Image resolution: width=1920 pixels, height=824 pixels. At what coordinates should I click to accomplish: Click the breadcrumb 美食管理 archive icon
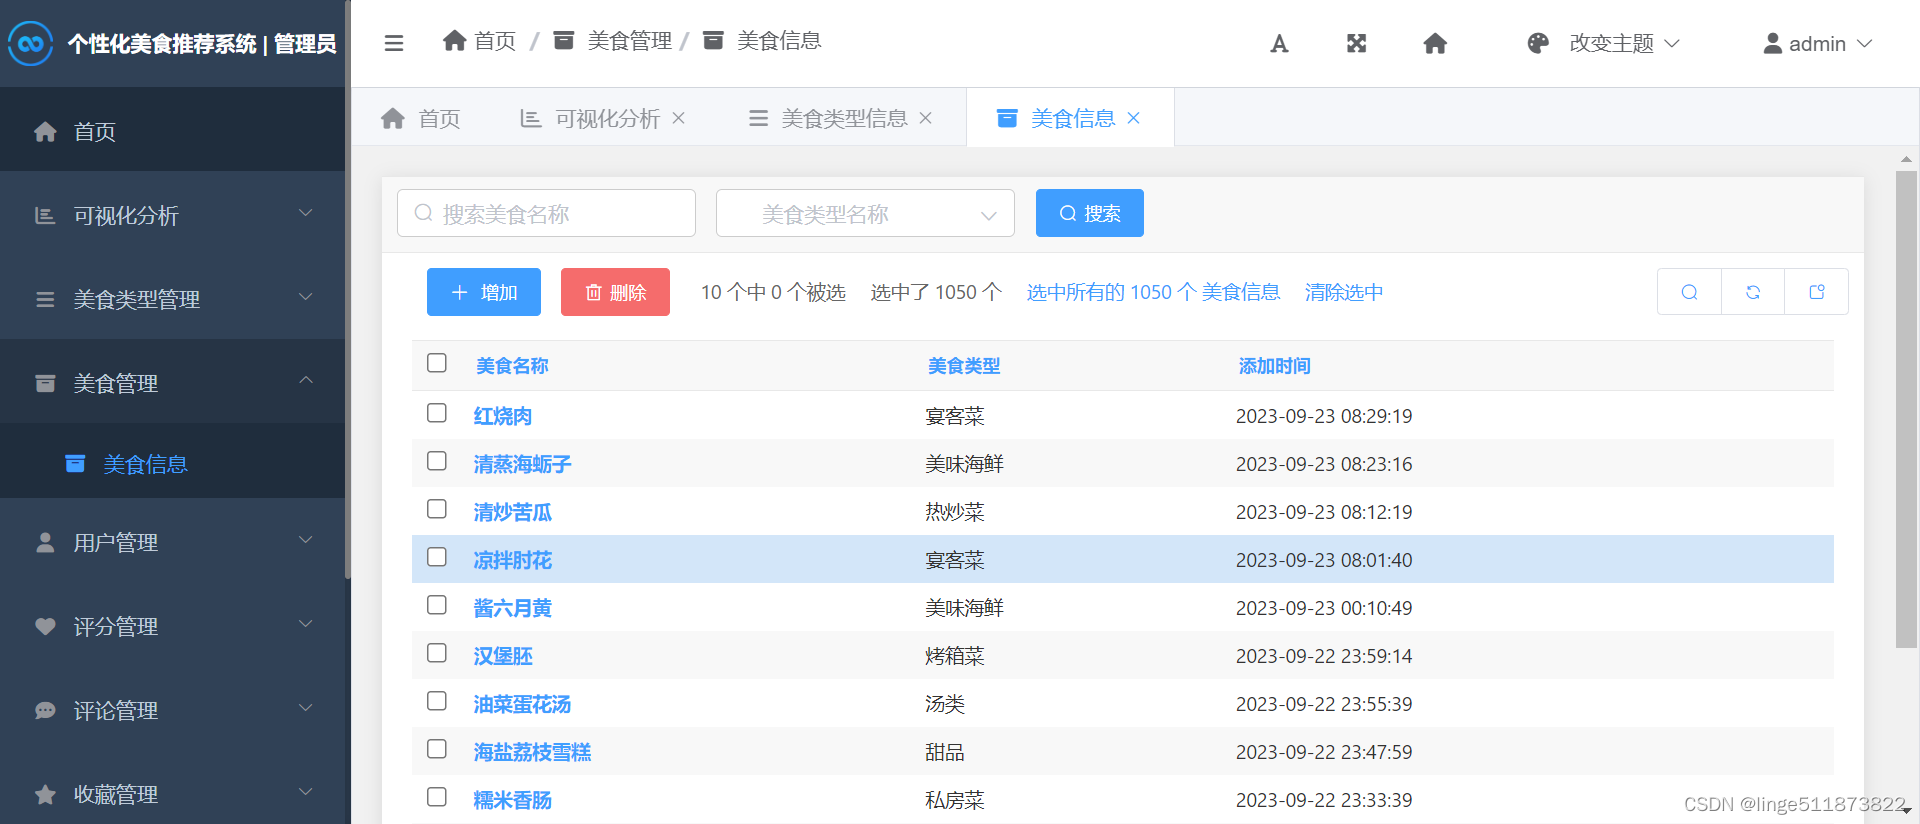564,40
